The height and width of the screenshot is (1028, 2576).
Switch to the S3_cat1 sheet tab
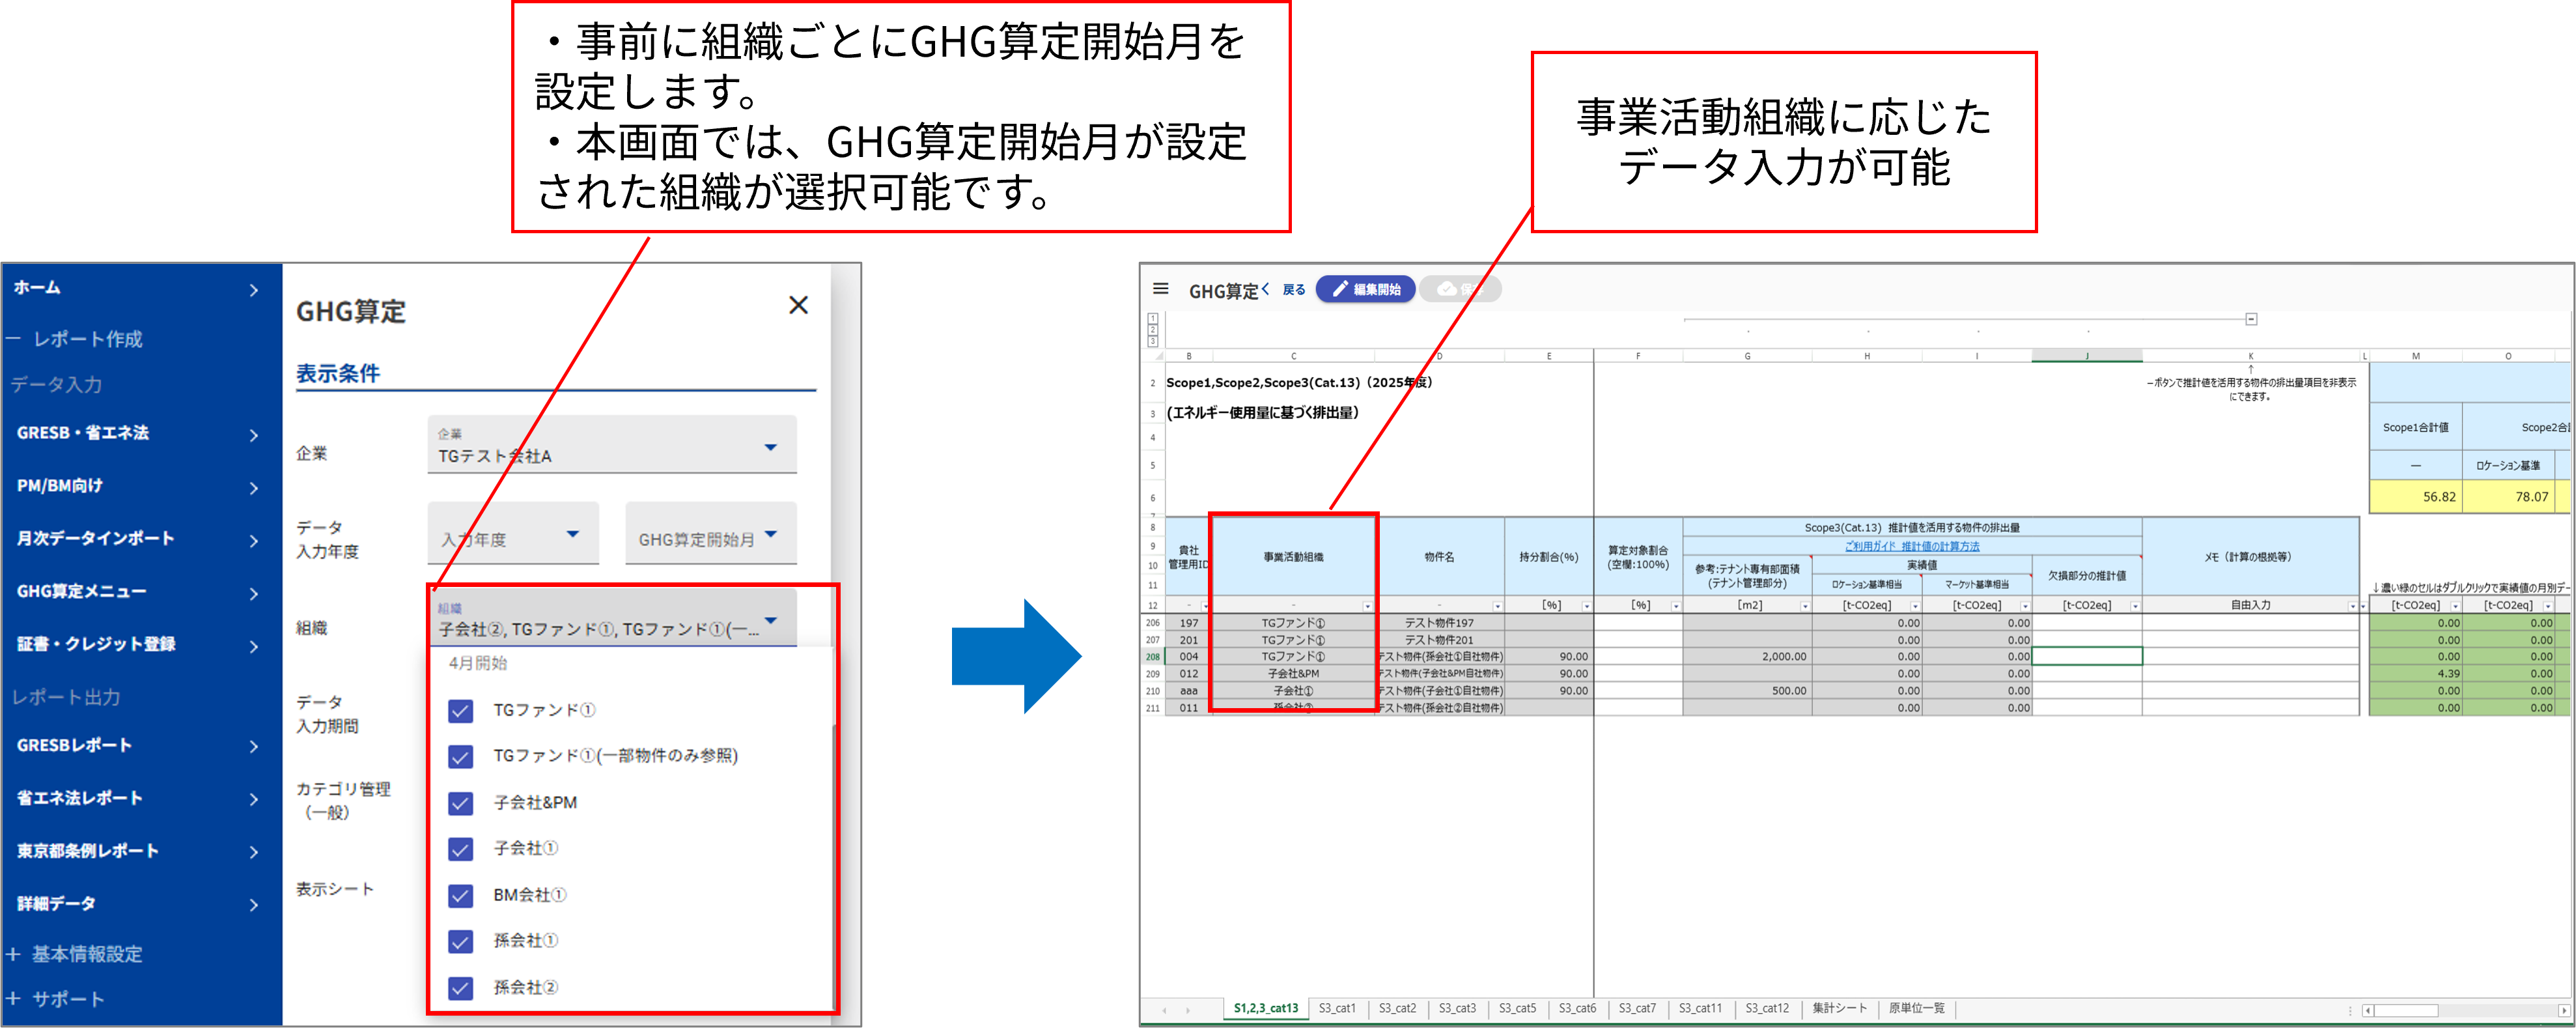(x=1337, y=1008)
